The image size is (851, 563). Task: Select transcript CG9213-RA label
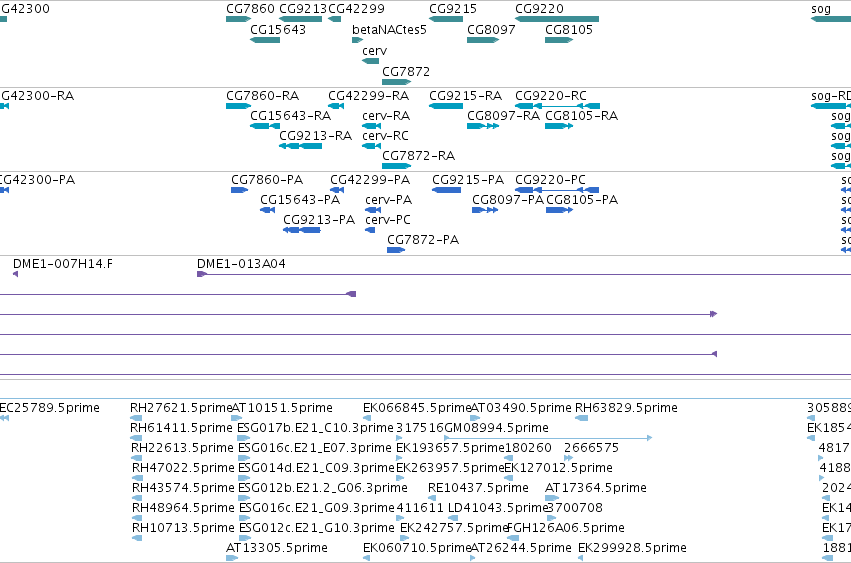[x=316, y=136]
